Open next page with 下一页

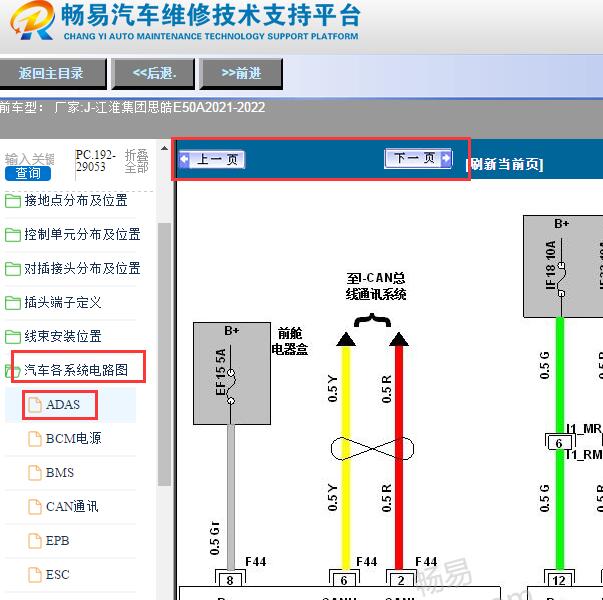[x=418, y=158]
